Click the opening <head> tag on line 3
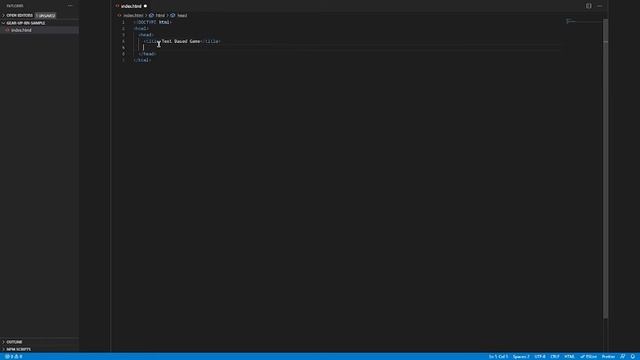 pyautogui.click(x=146, y=35)
